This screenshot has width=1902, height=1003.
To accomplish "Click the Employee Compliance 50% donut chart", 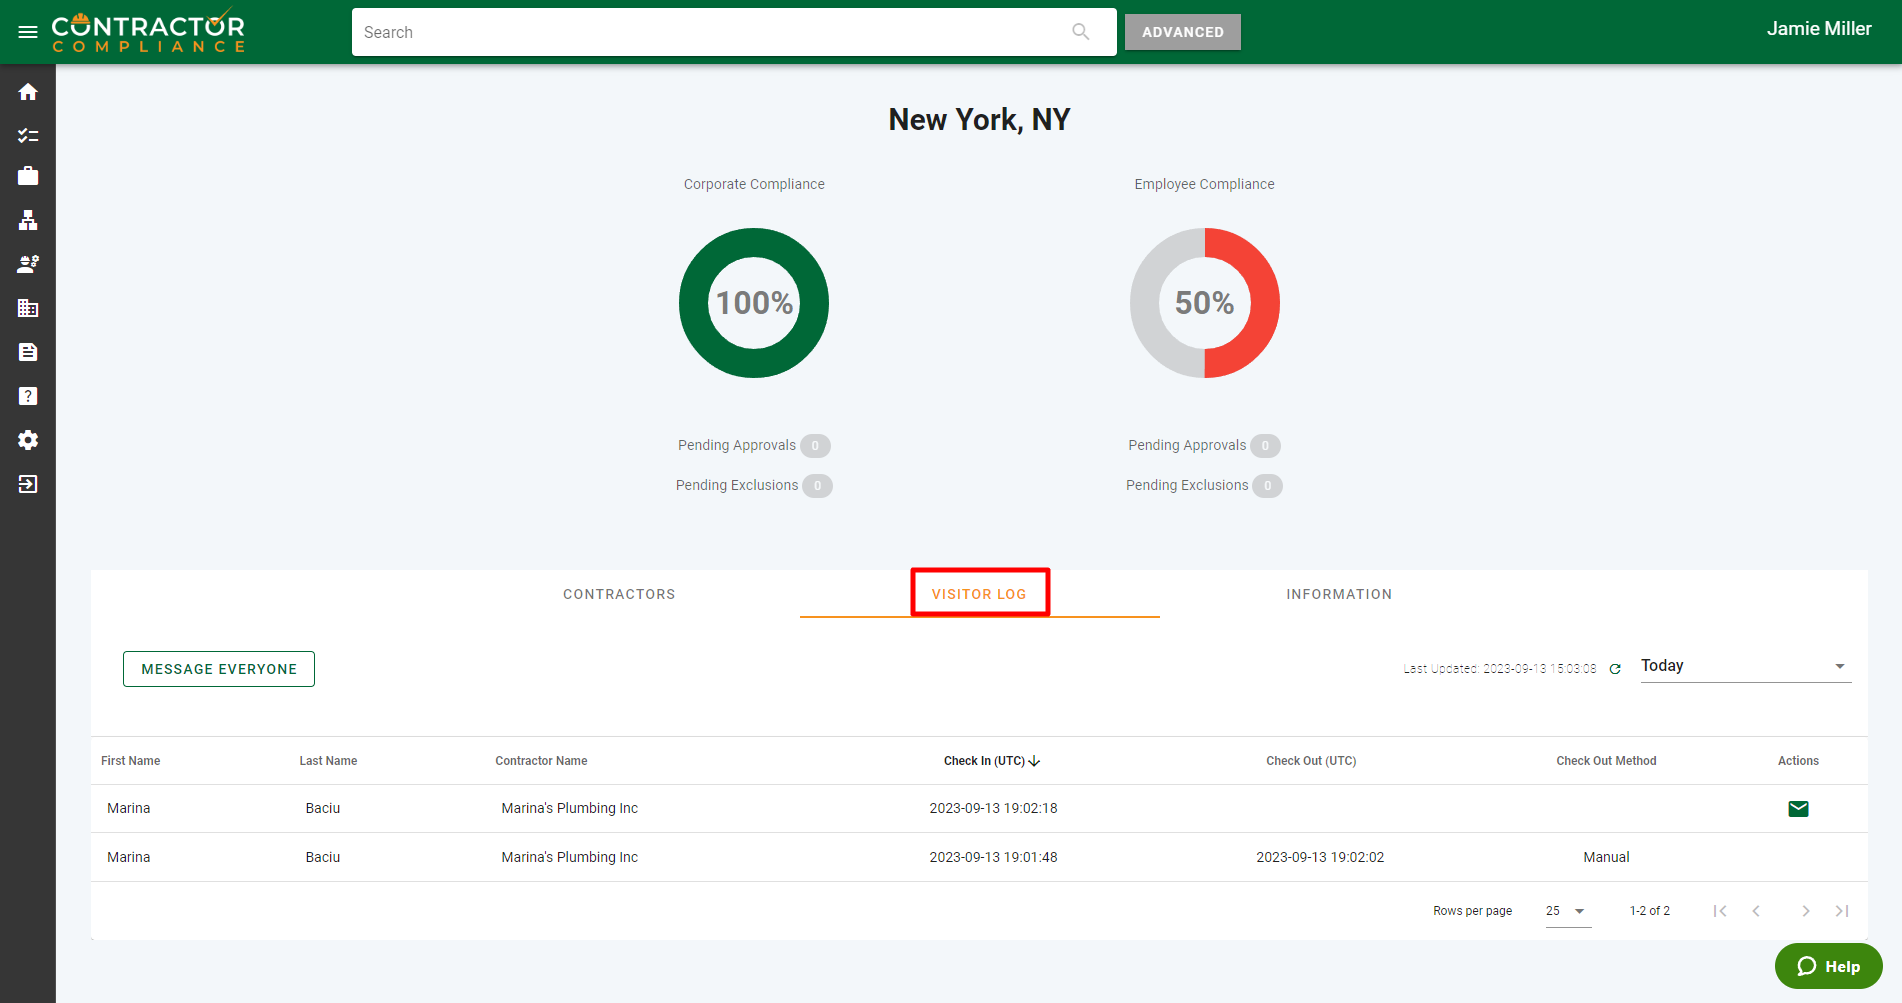I will [1204, 303].
